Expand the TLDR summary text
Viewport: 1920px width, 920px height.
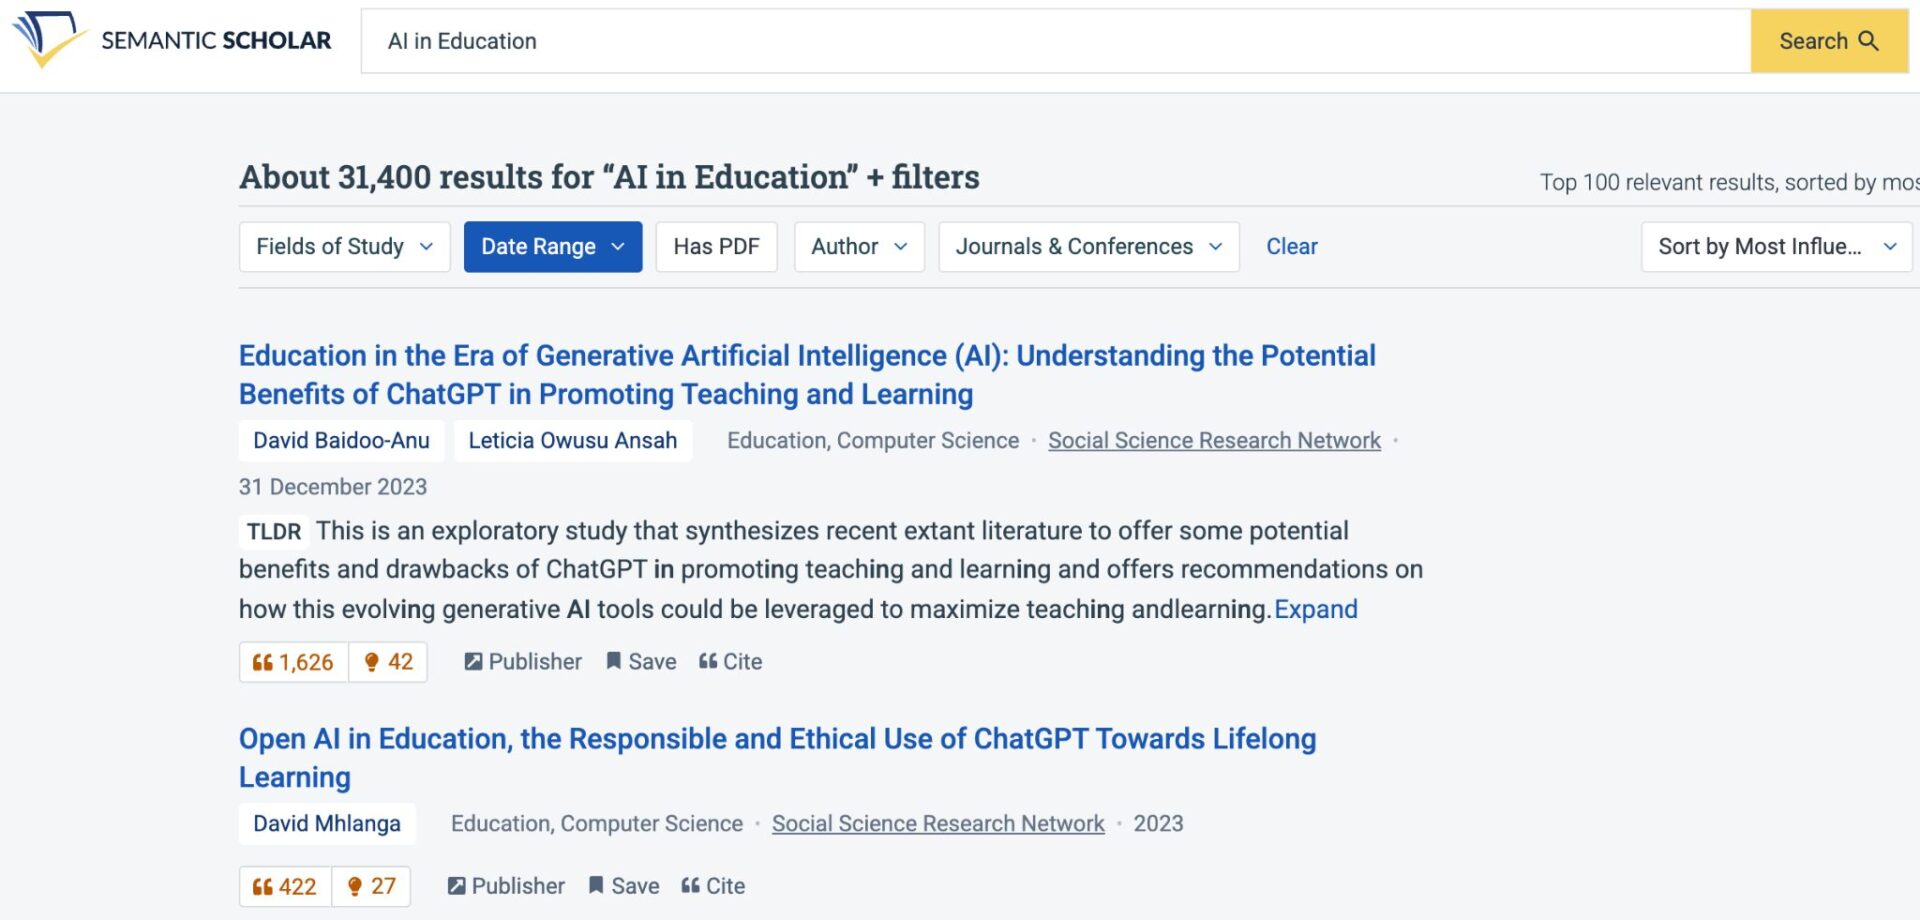pyautogui.click(x=1315, y=610)
